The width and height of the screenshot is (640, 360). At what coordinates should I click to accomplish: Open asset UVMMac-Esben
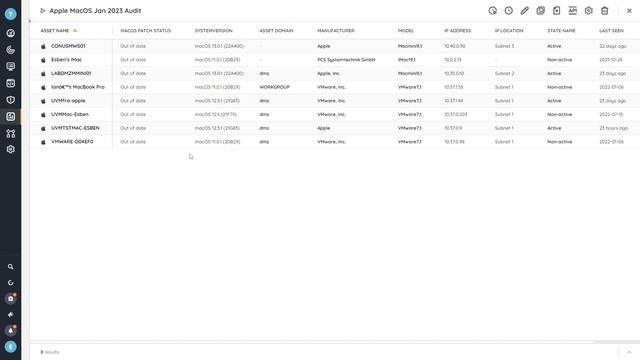70,114
